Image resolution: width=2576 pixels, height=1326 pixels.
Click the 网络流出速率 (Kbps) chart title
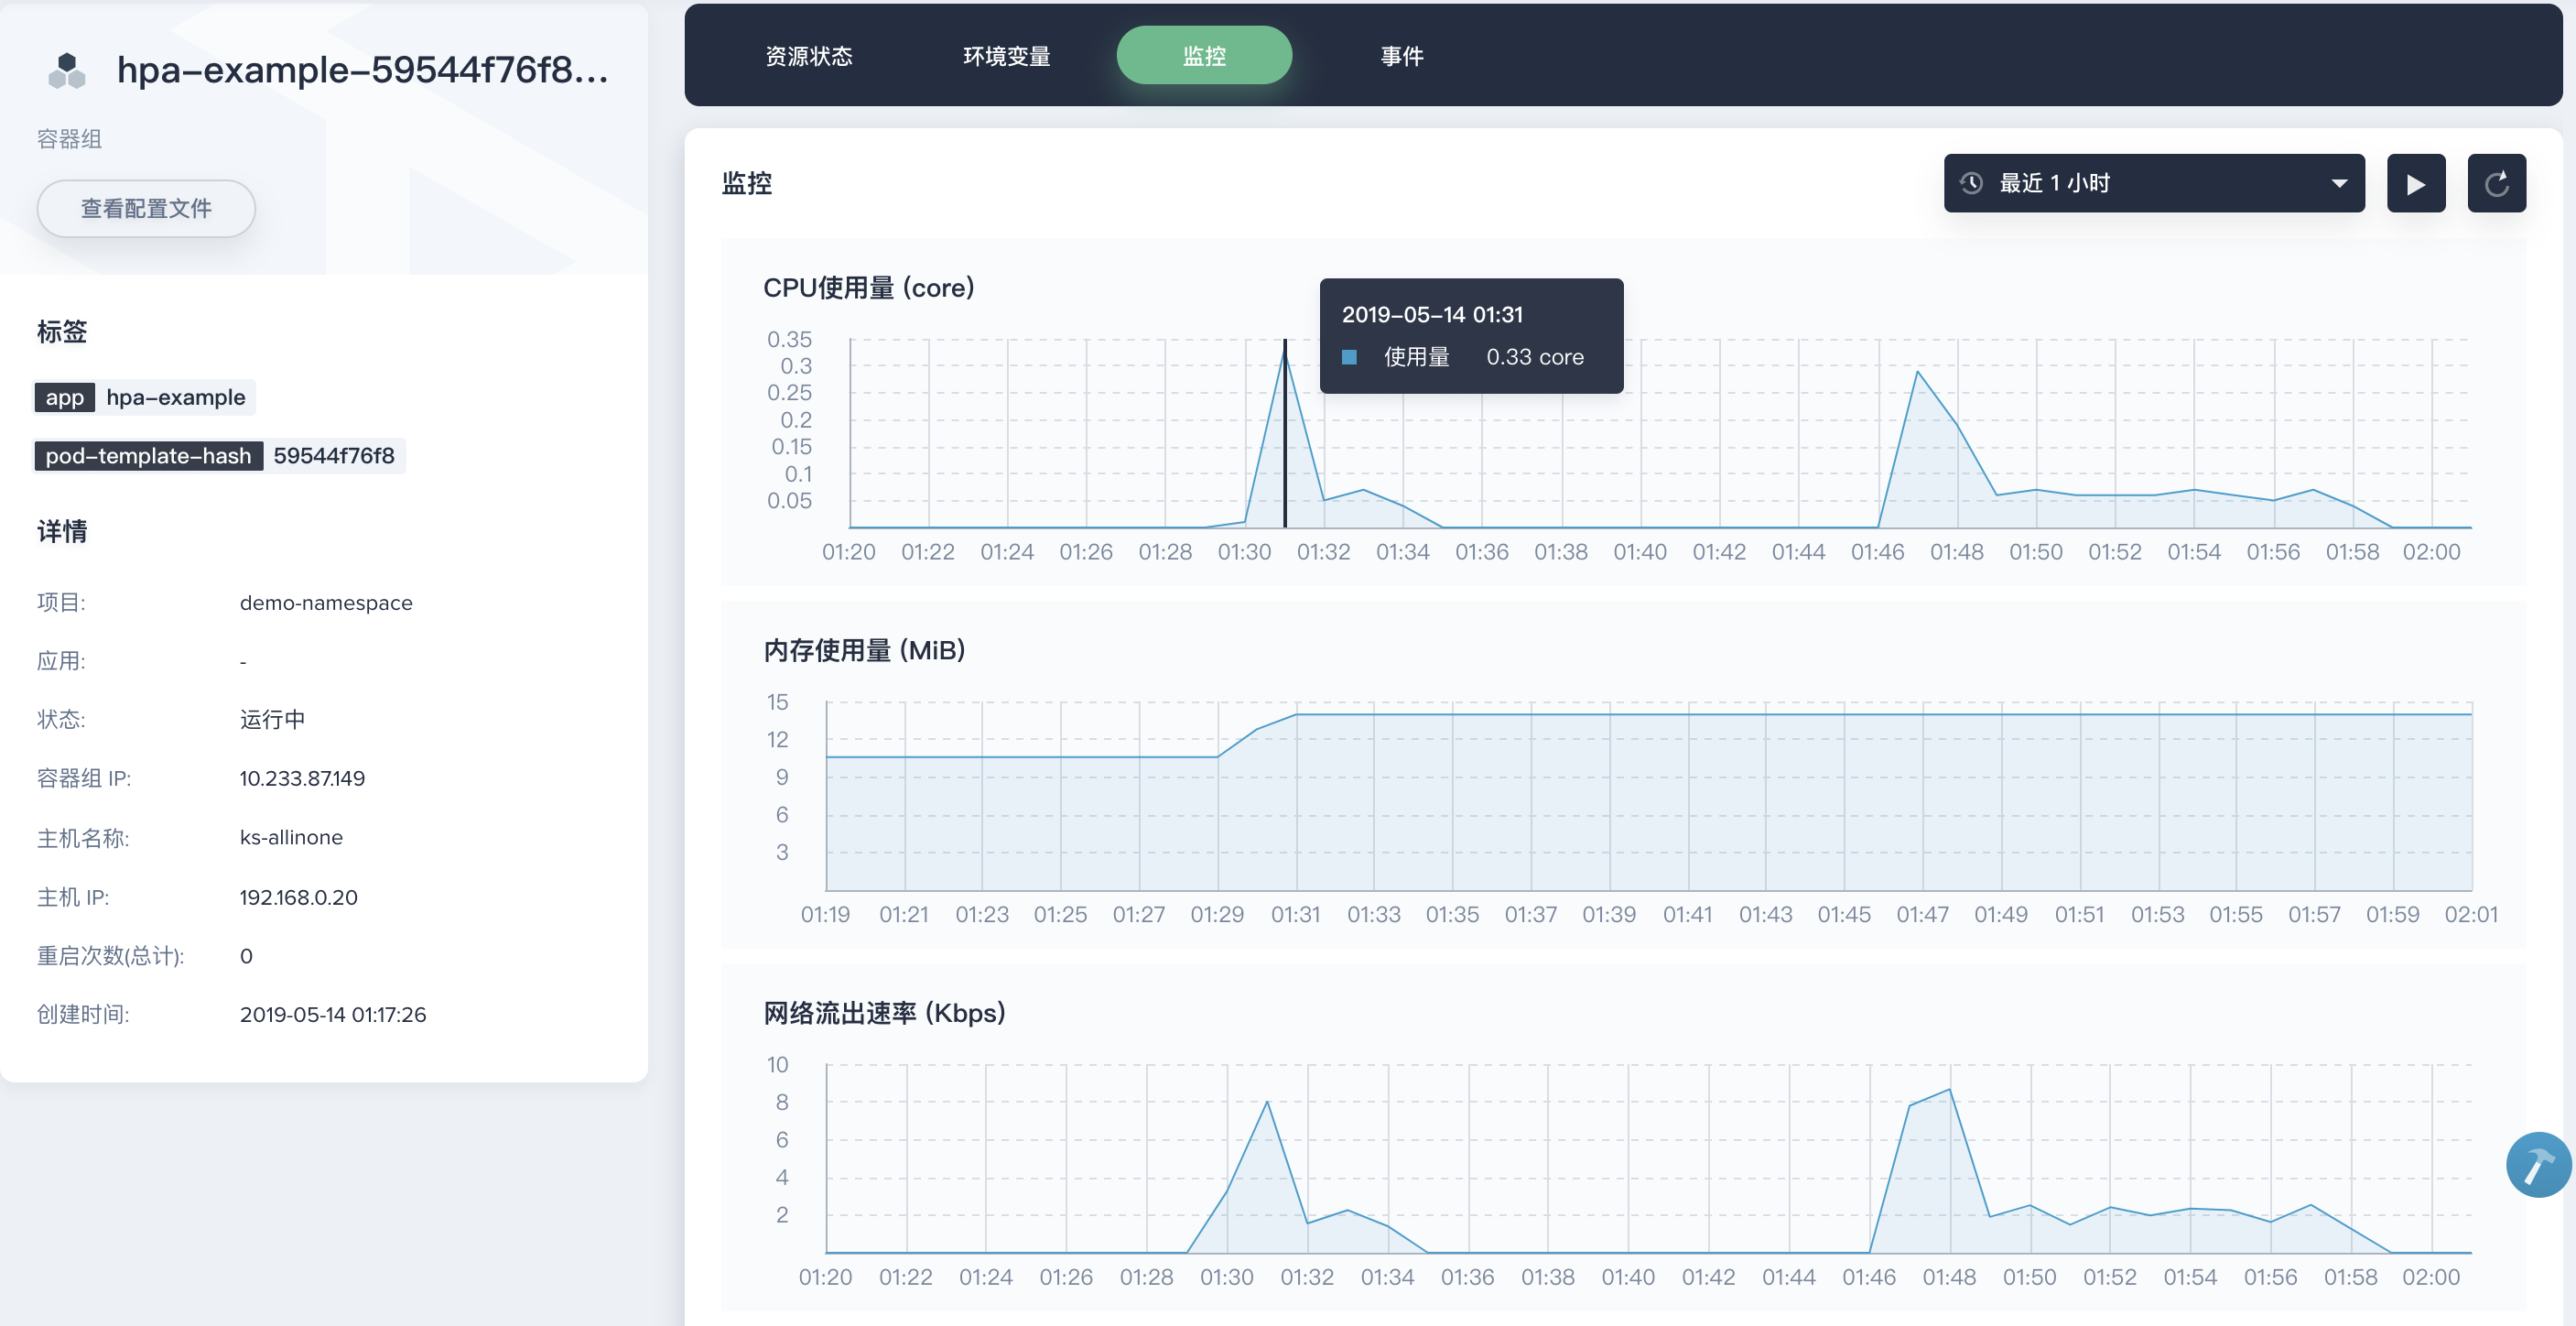coord(884,1013)
